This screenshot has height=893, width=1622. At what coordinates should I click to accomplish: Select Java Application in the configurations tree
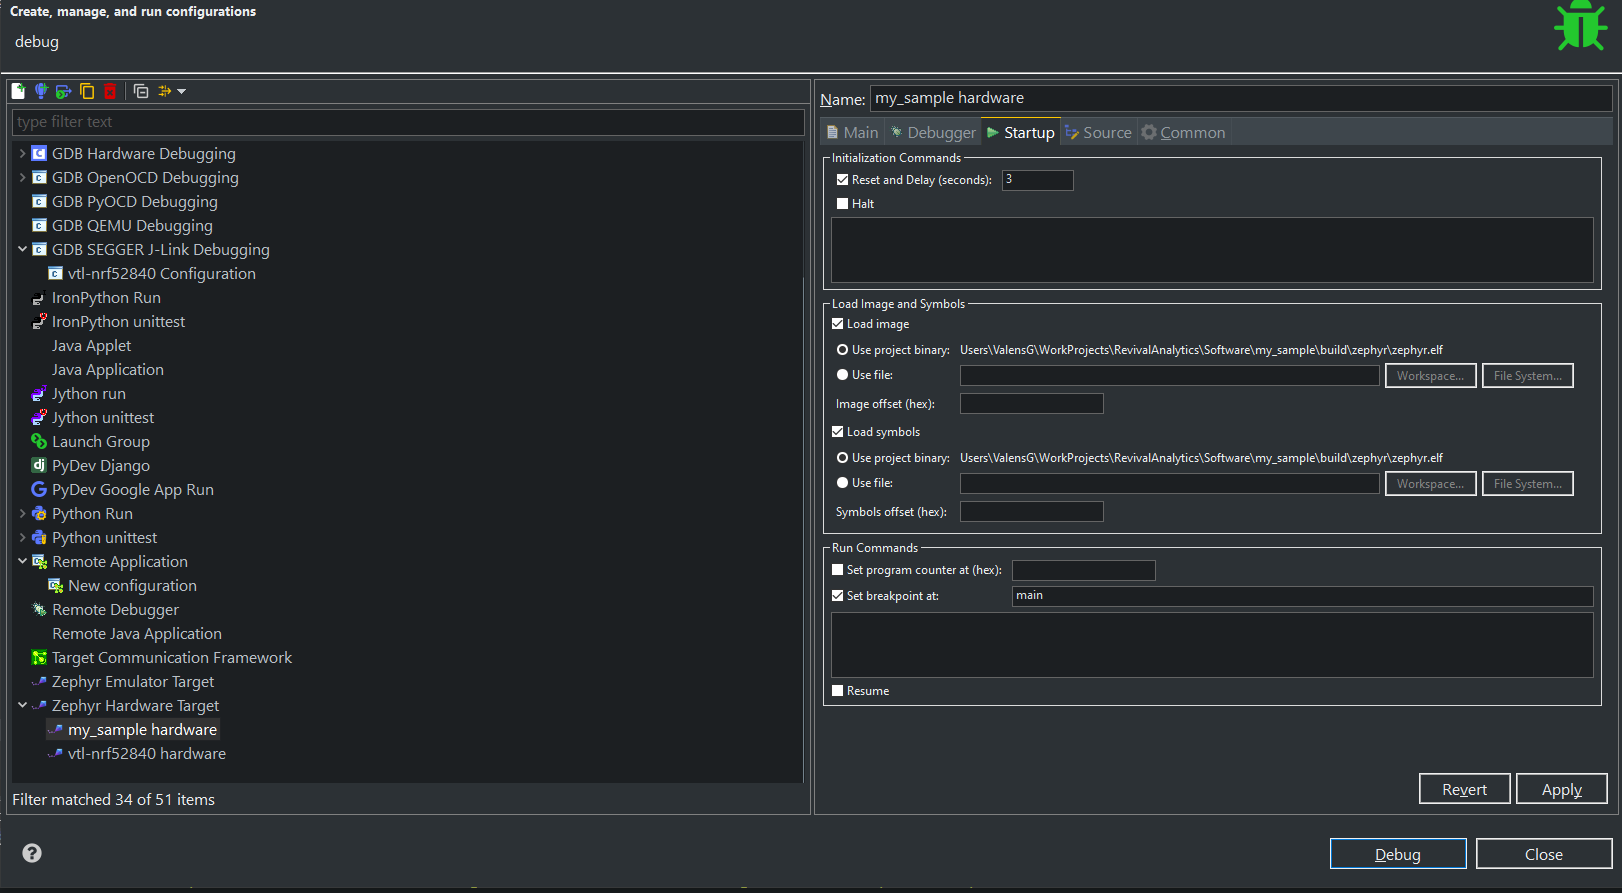[x=108, y=370]
